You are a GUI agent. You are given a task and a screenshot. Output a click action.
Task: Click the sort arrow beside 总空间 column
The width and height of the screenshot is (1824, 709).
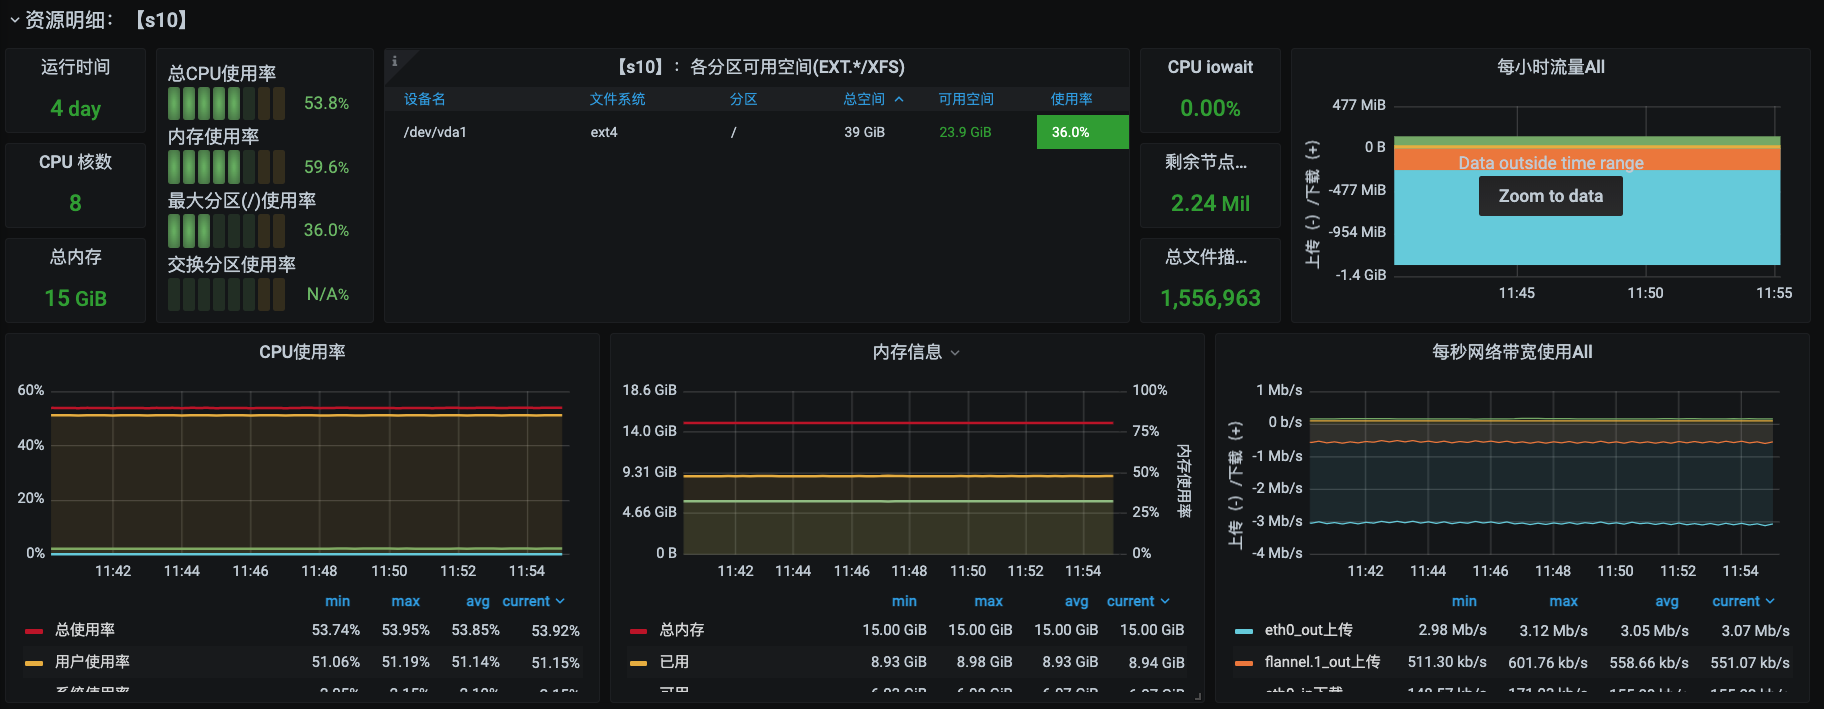point(899,99)
